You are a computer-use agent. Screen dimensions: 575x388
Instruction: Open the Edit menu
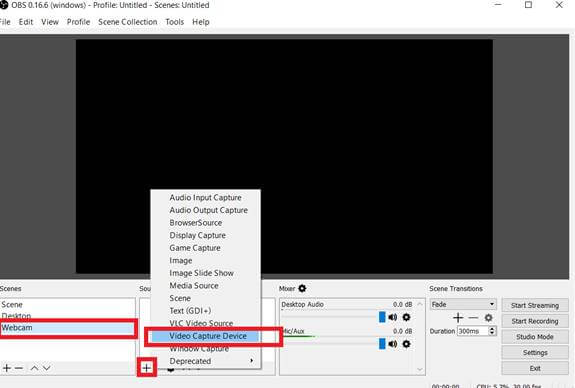(26, 22)
